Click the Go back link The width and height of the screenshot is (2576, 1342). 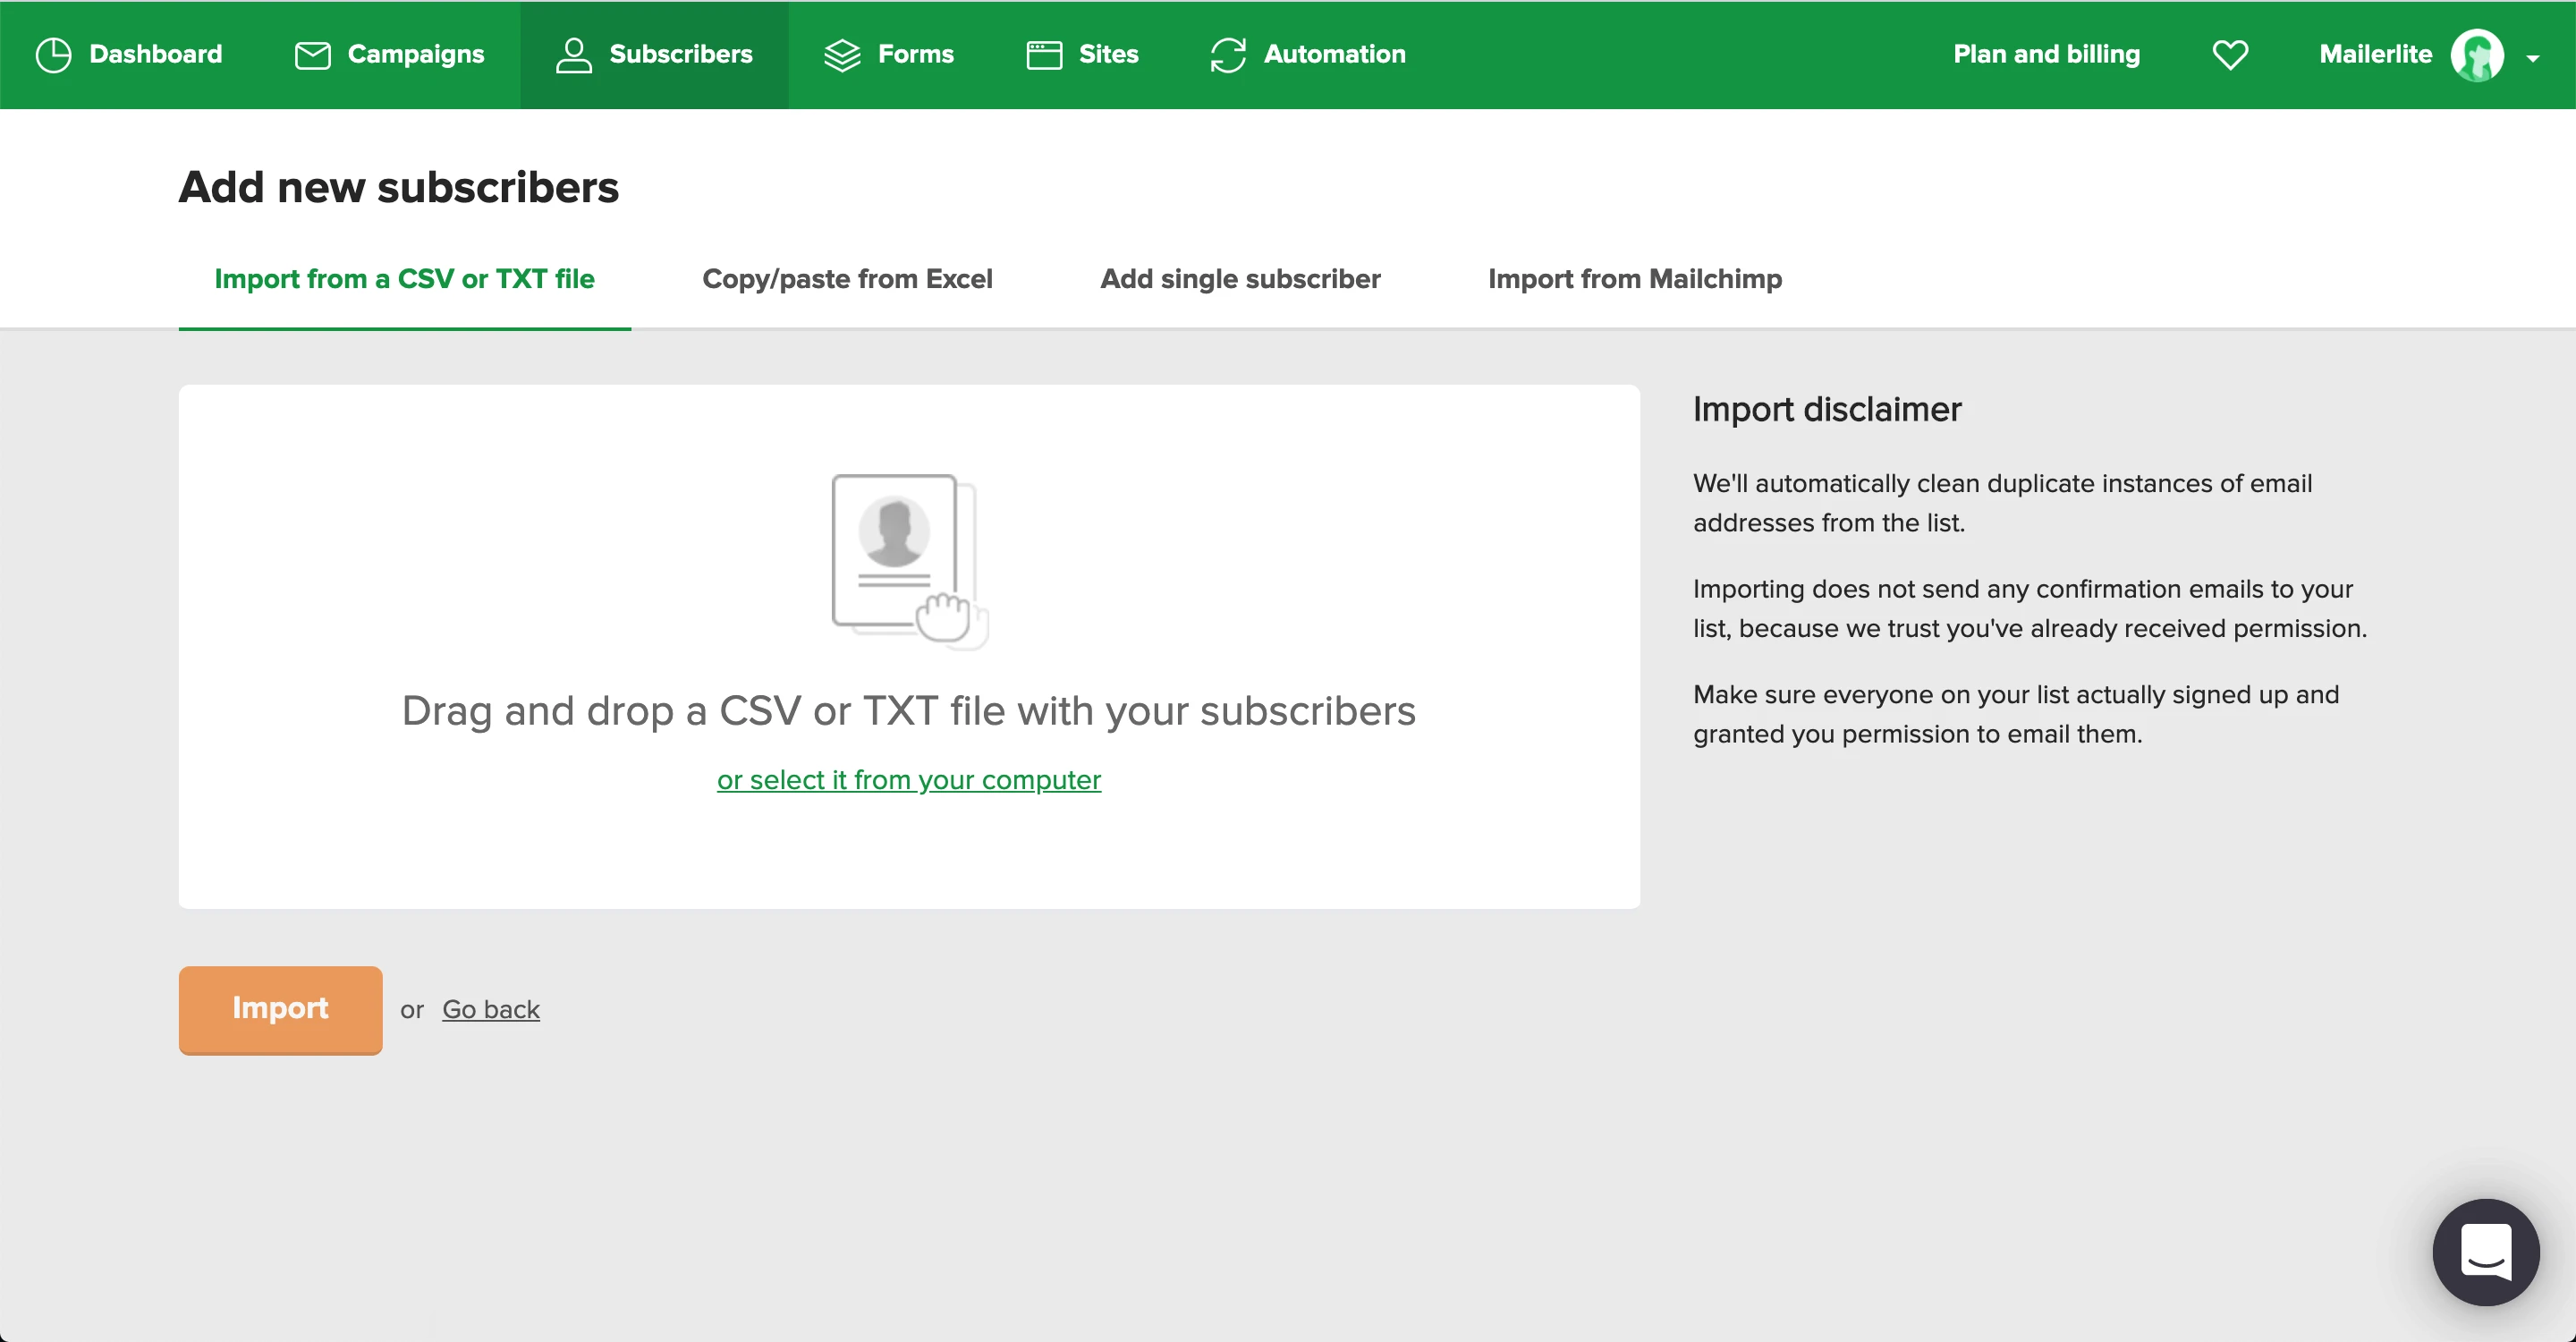click(x=490, y=1010)
